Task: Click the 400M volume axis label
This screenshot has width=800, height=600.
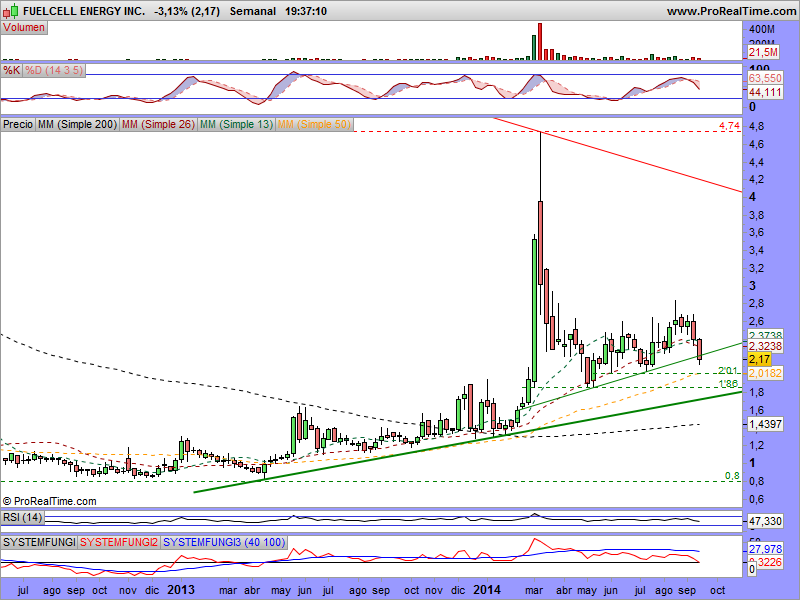Action: (x=762, y=30)
